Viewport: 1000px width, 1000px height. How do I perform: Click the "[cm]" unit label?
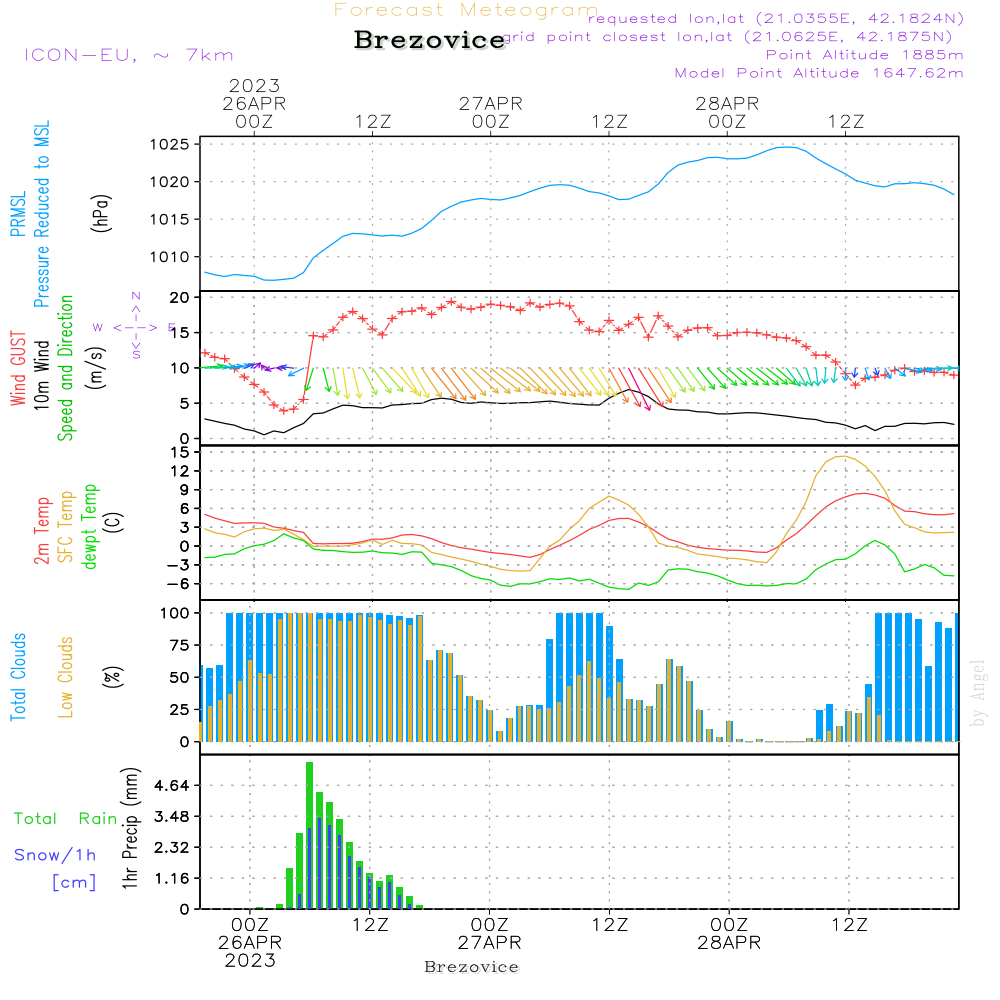74,883
